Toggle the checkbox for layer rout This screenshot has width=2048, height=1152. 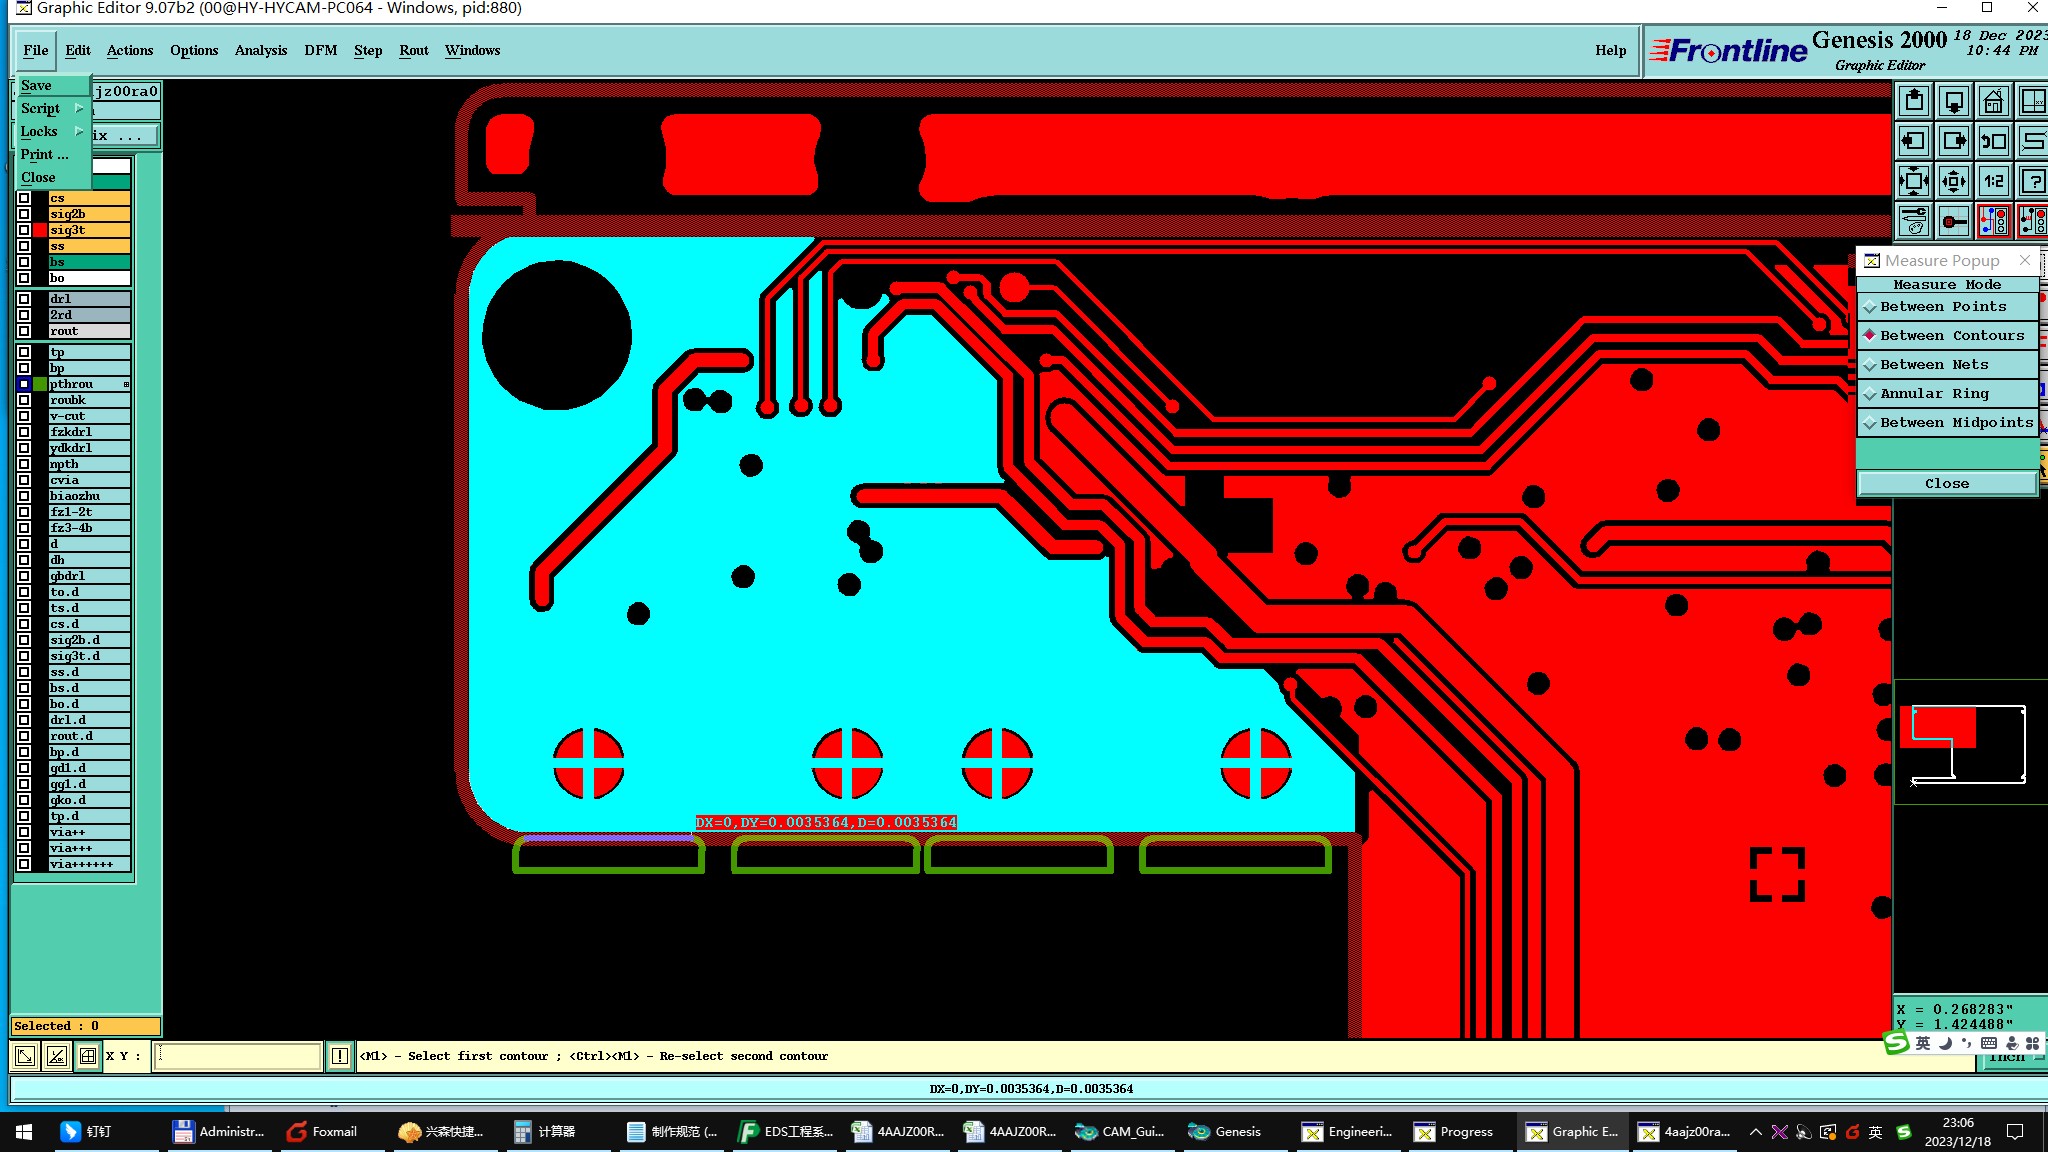(x=24, y=331)
